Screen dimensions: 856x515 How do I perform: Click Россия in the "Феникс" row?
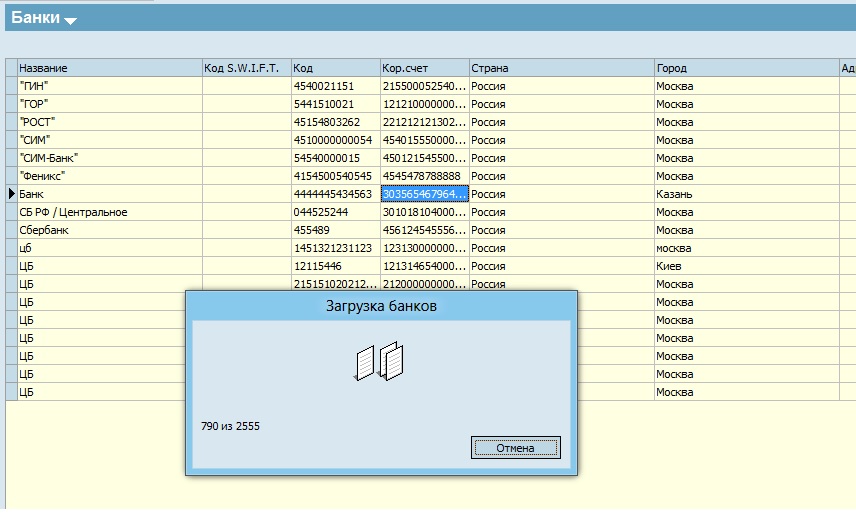point(562,176)
